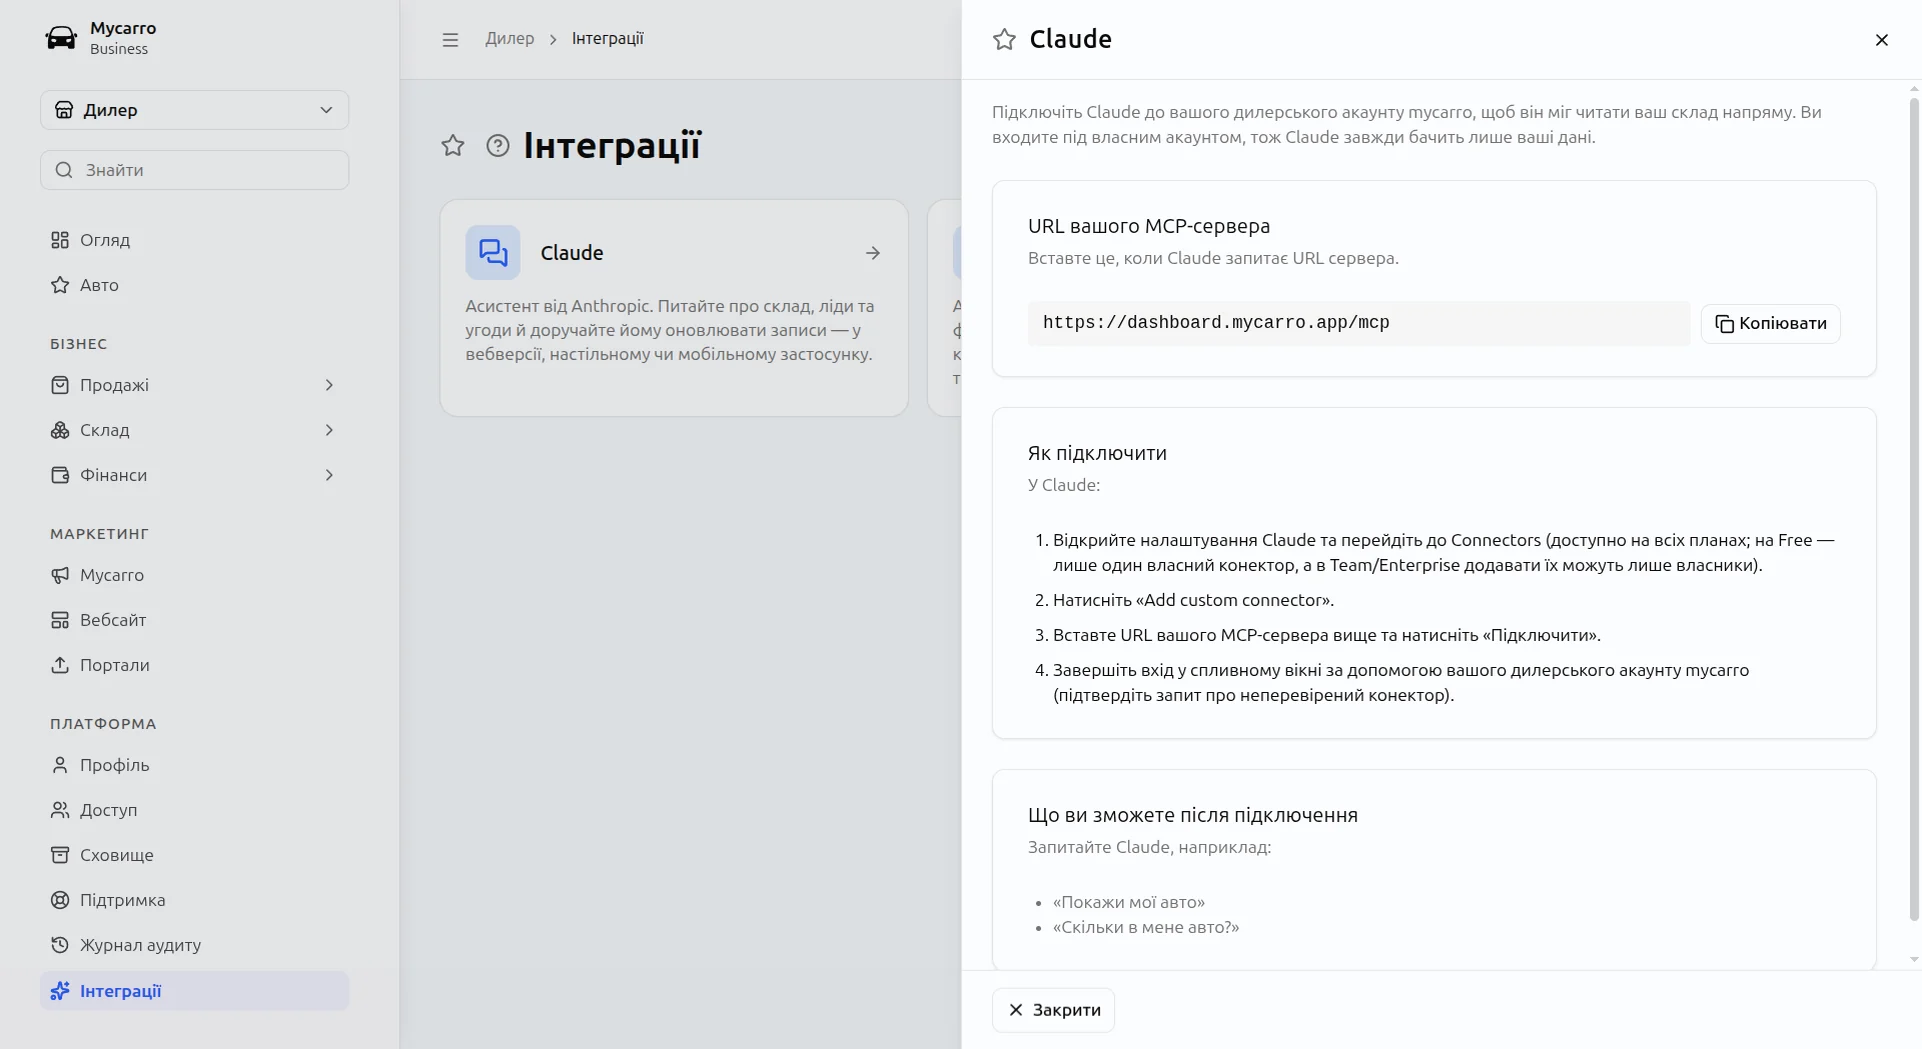This screenshot has height=1049, width=1922.
Task: Click the Інтеграції breadcrumb text
Action: tap(608, 39)
